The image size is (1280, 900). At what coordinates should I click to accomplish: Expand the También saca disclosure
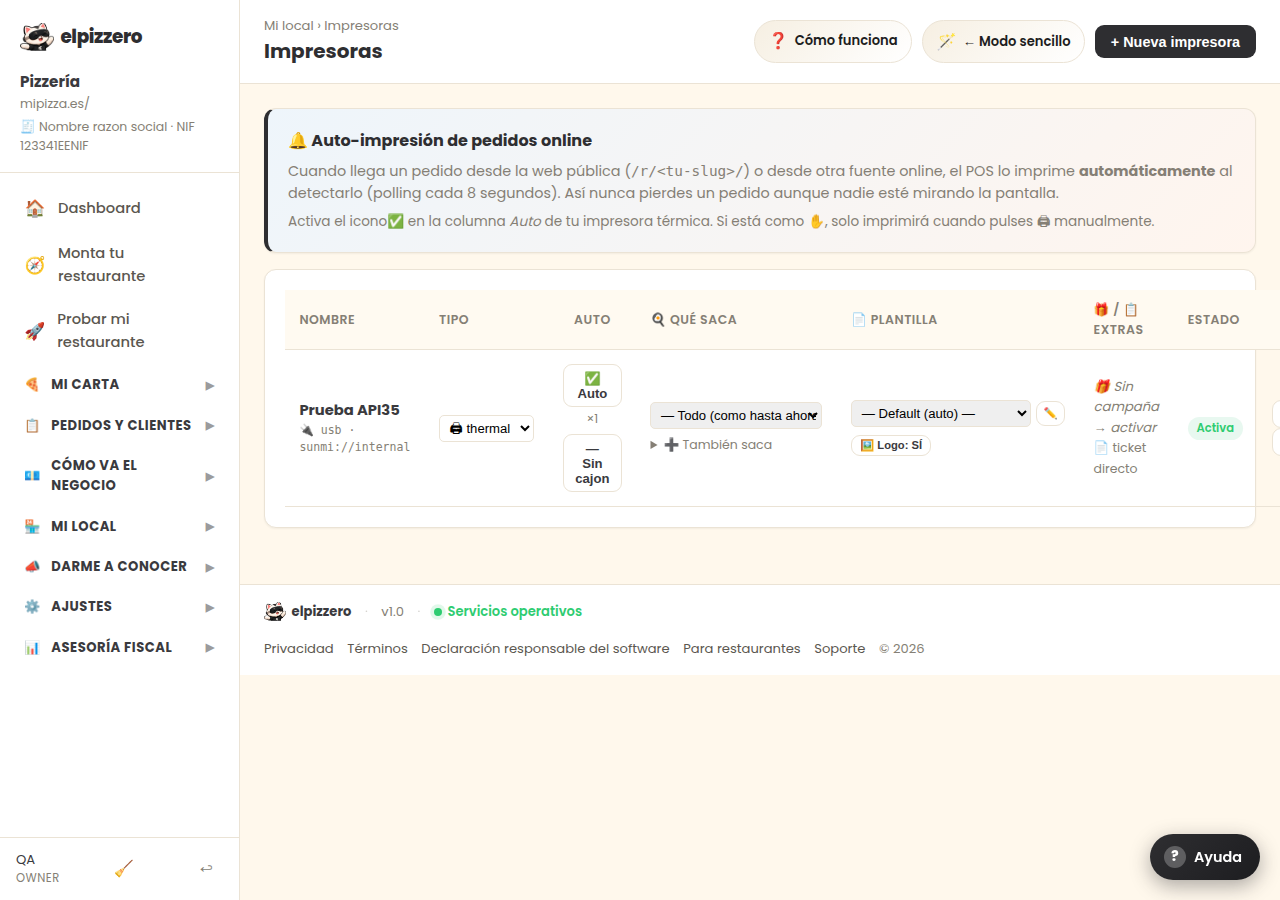tap(711, 445)
